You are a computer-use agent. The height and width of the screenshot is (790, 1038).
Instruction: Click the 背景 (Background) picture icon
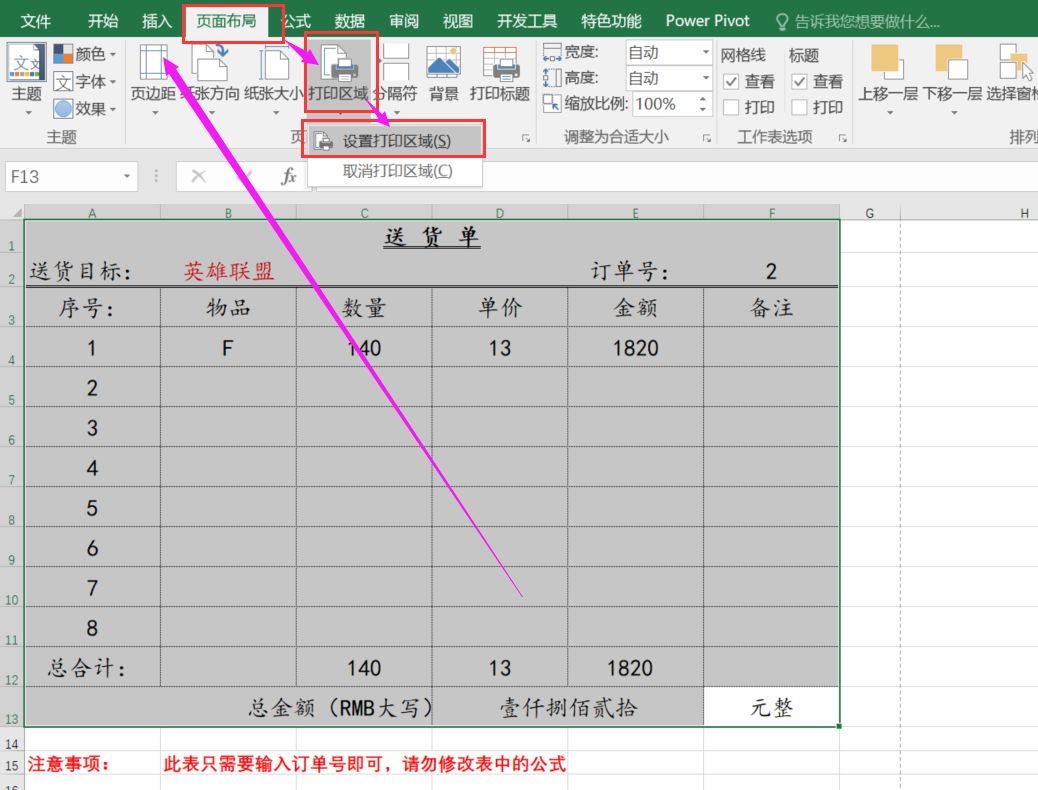[x=443, y=64]
